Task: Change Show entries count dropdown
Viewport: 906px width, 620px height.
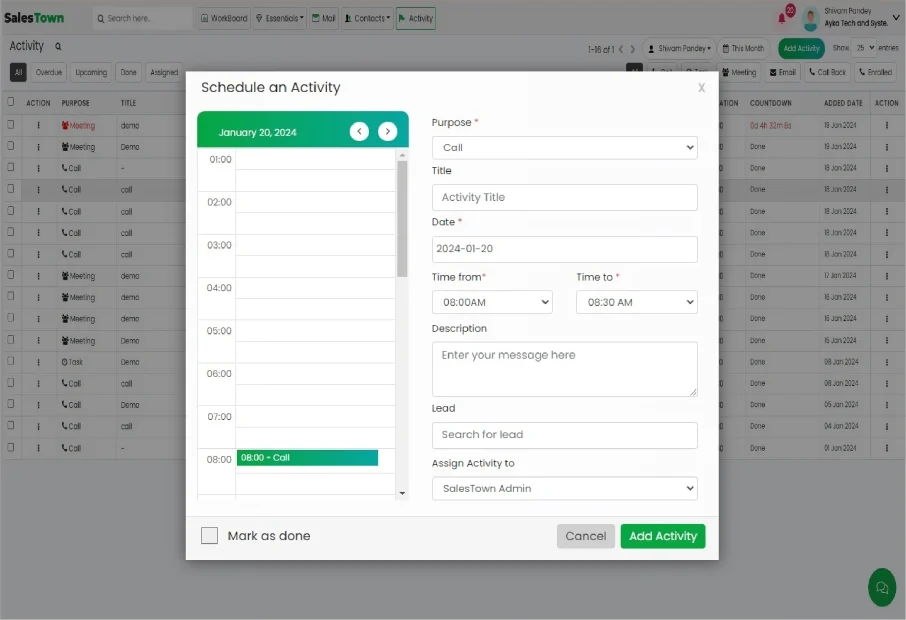Action: point(865,48)
